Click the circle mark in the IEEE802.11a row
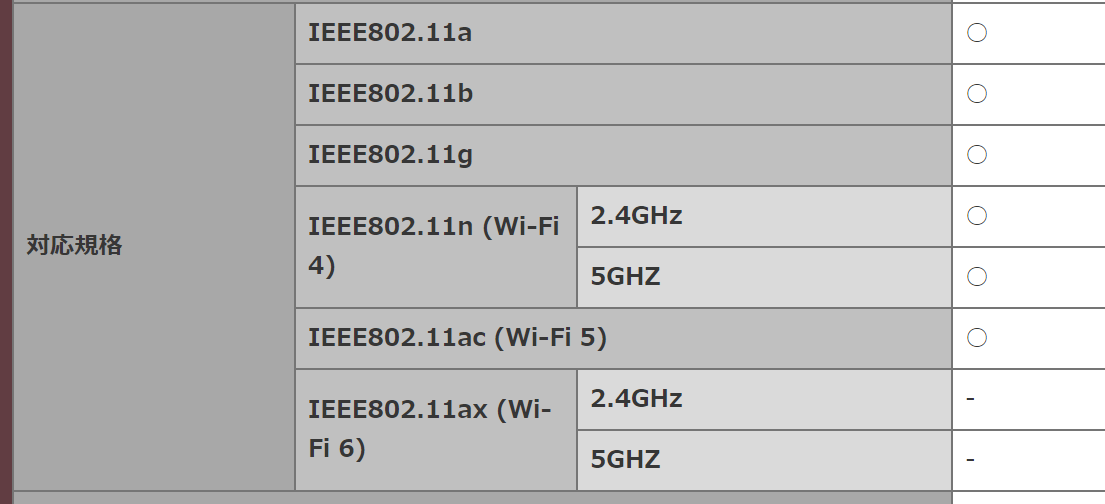Viewport: 1105px width, 504px height. point(977,33)
